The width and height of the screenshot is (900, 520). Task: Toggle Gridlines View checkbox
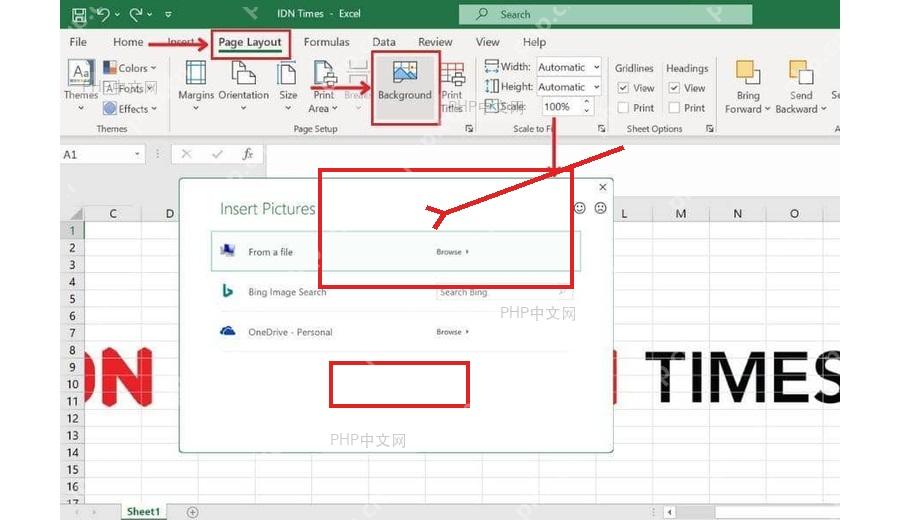[x=623, y=88]
